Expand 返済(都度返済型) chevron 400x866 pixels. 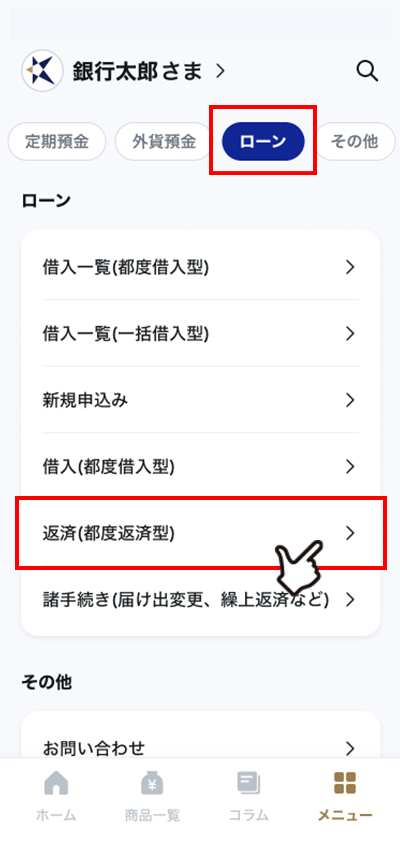click(349, 532)
